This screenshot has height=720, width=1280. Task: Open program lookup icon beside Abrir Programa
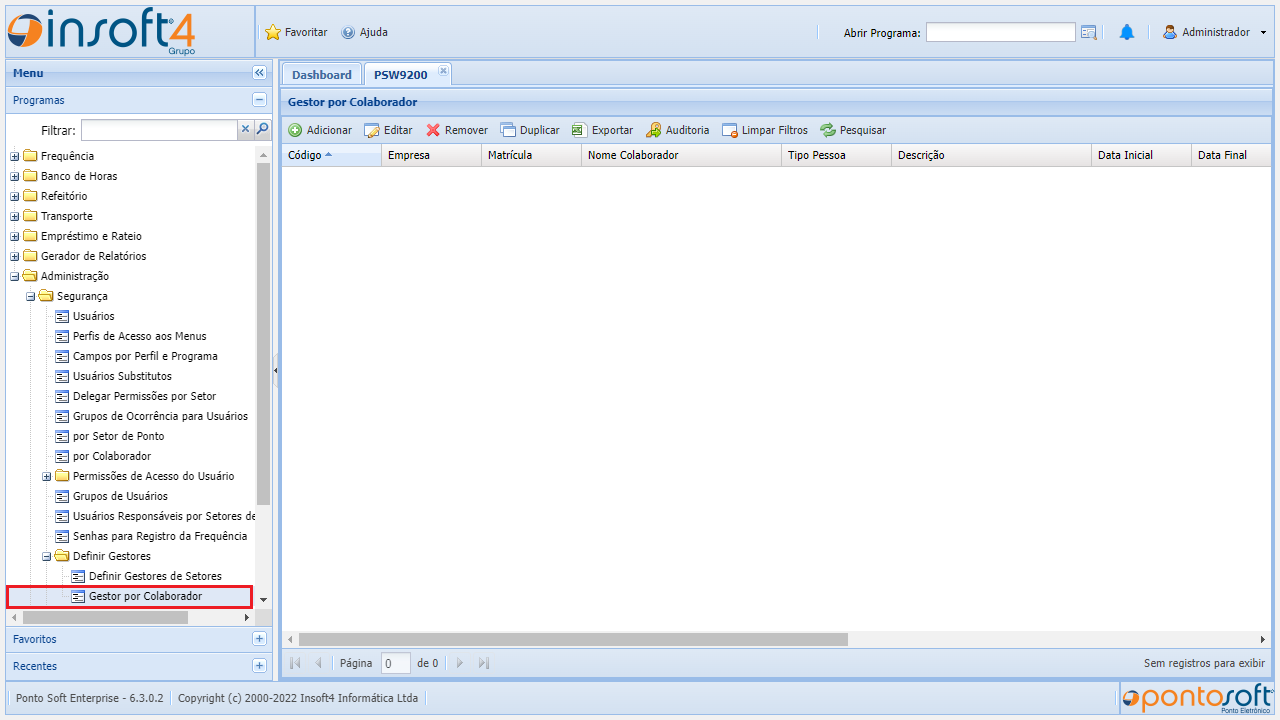click(x=1089, y=32)
